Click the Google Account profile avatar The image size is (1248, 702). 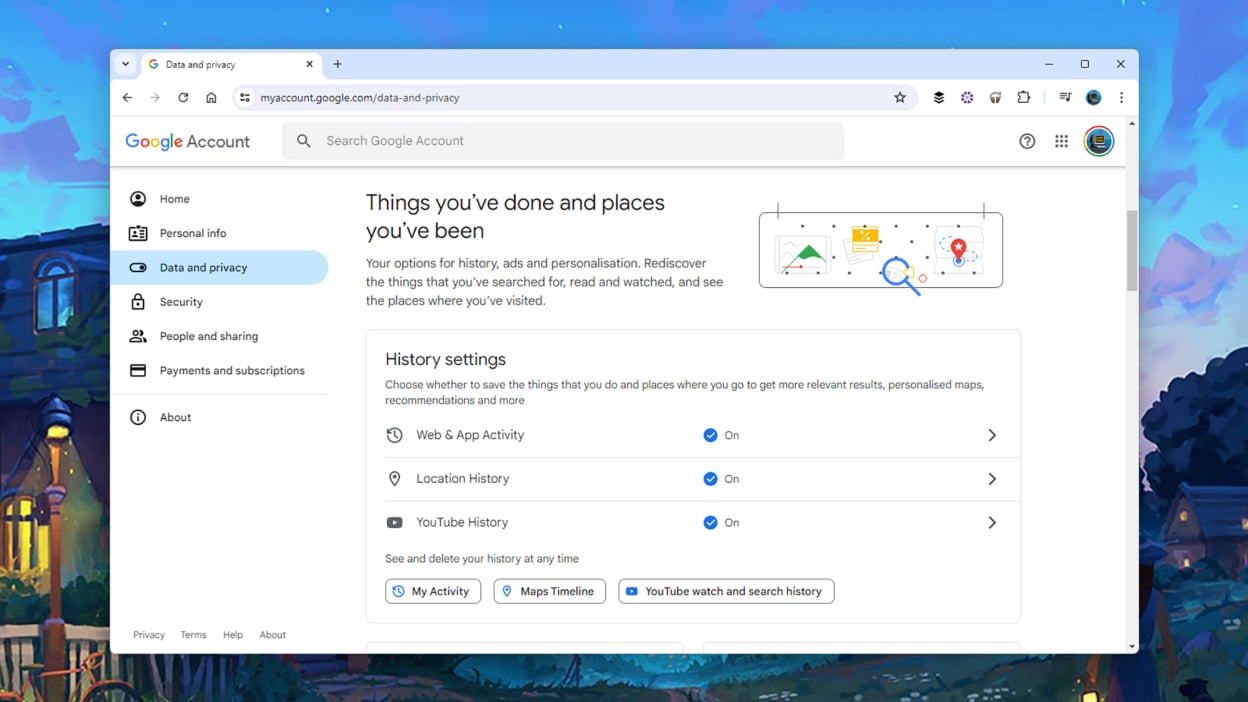(x=1098, y=142)
